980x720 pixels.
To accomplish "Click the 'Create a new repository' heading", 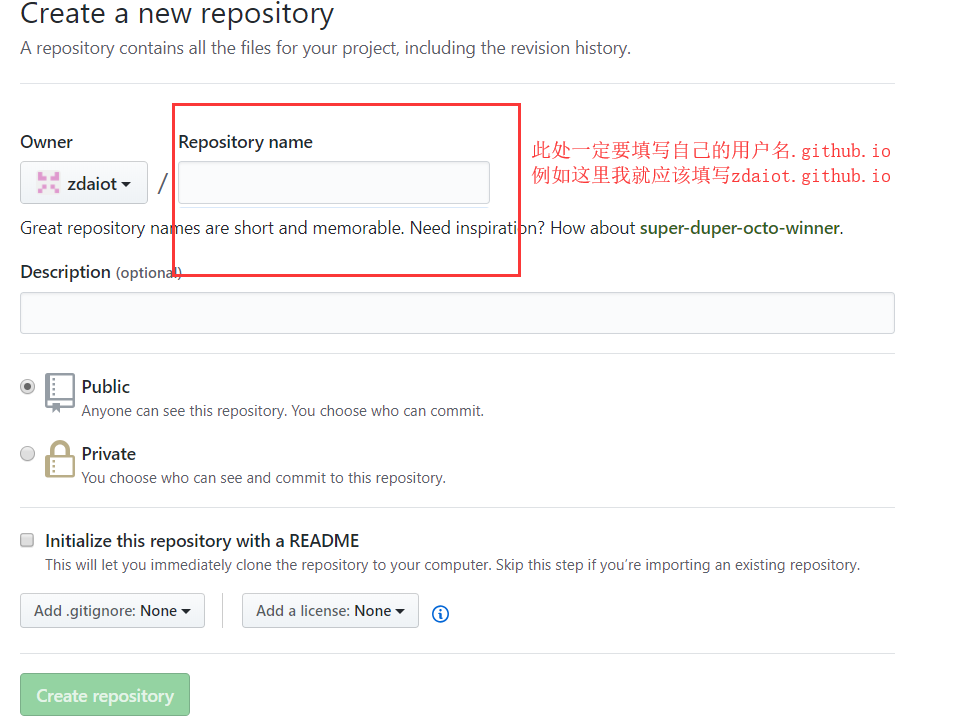I will point(177,15).
